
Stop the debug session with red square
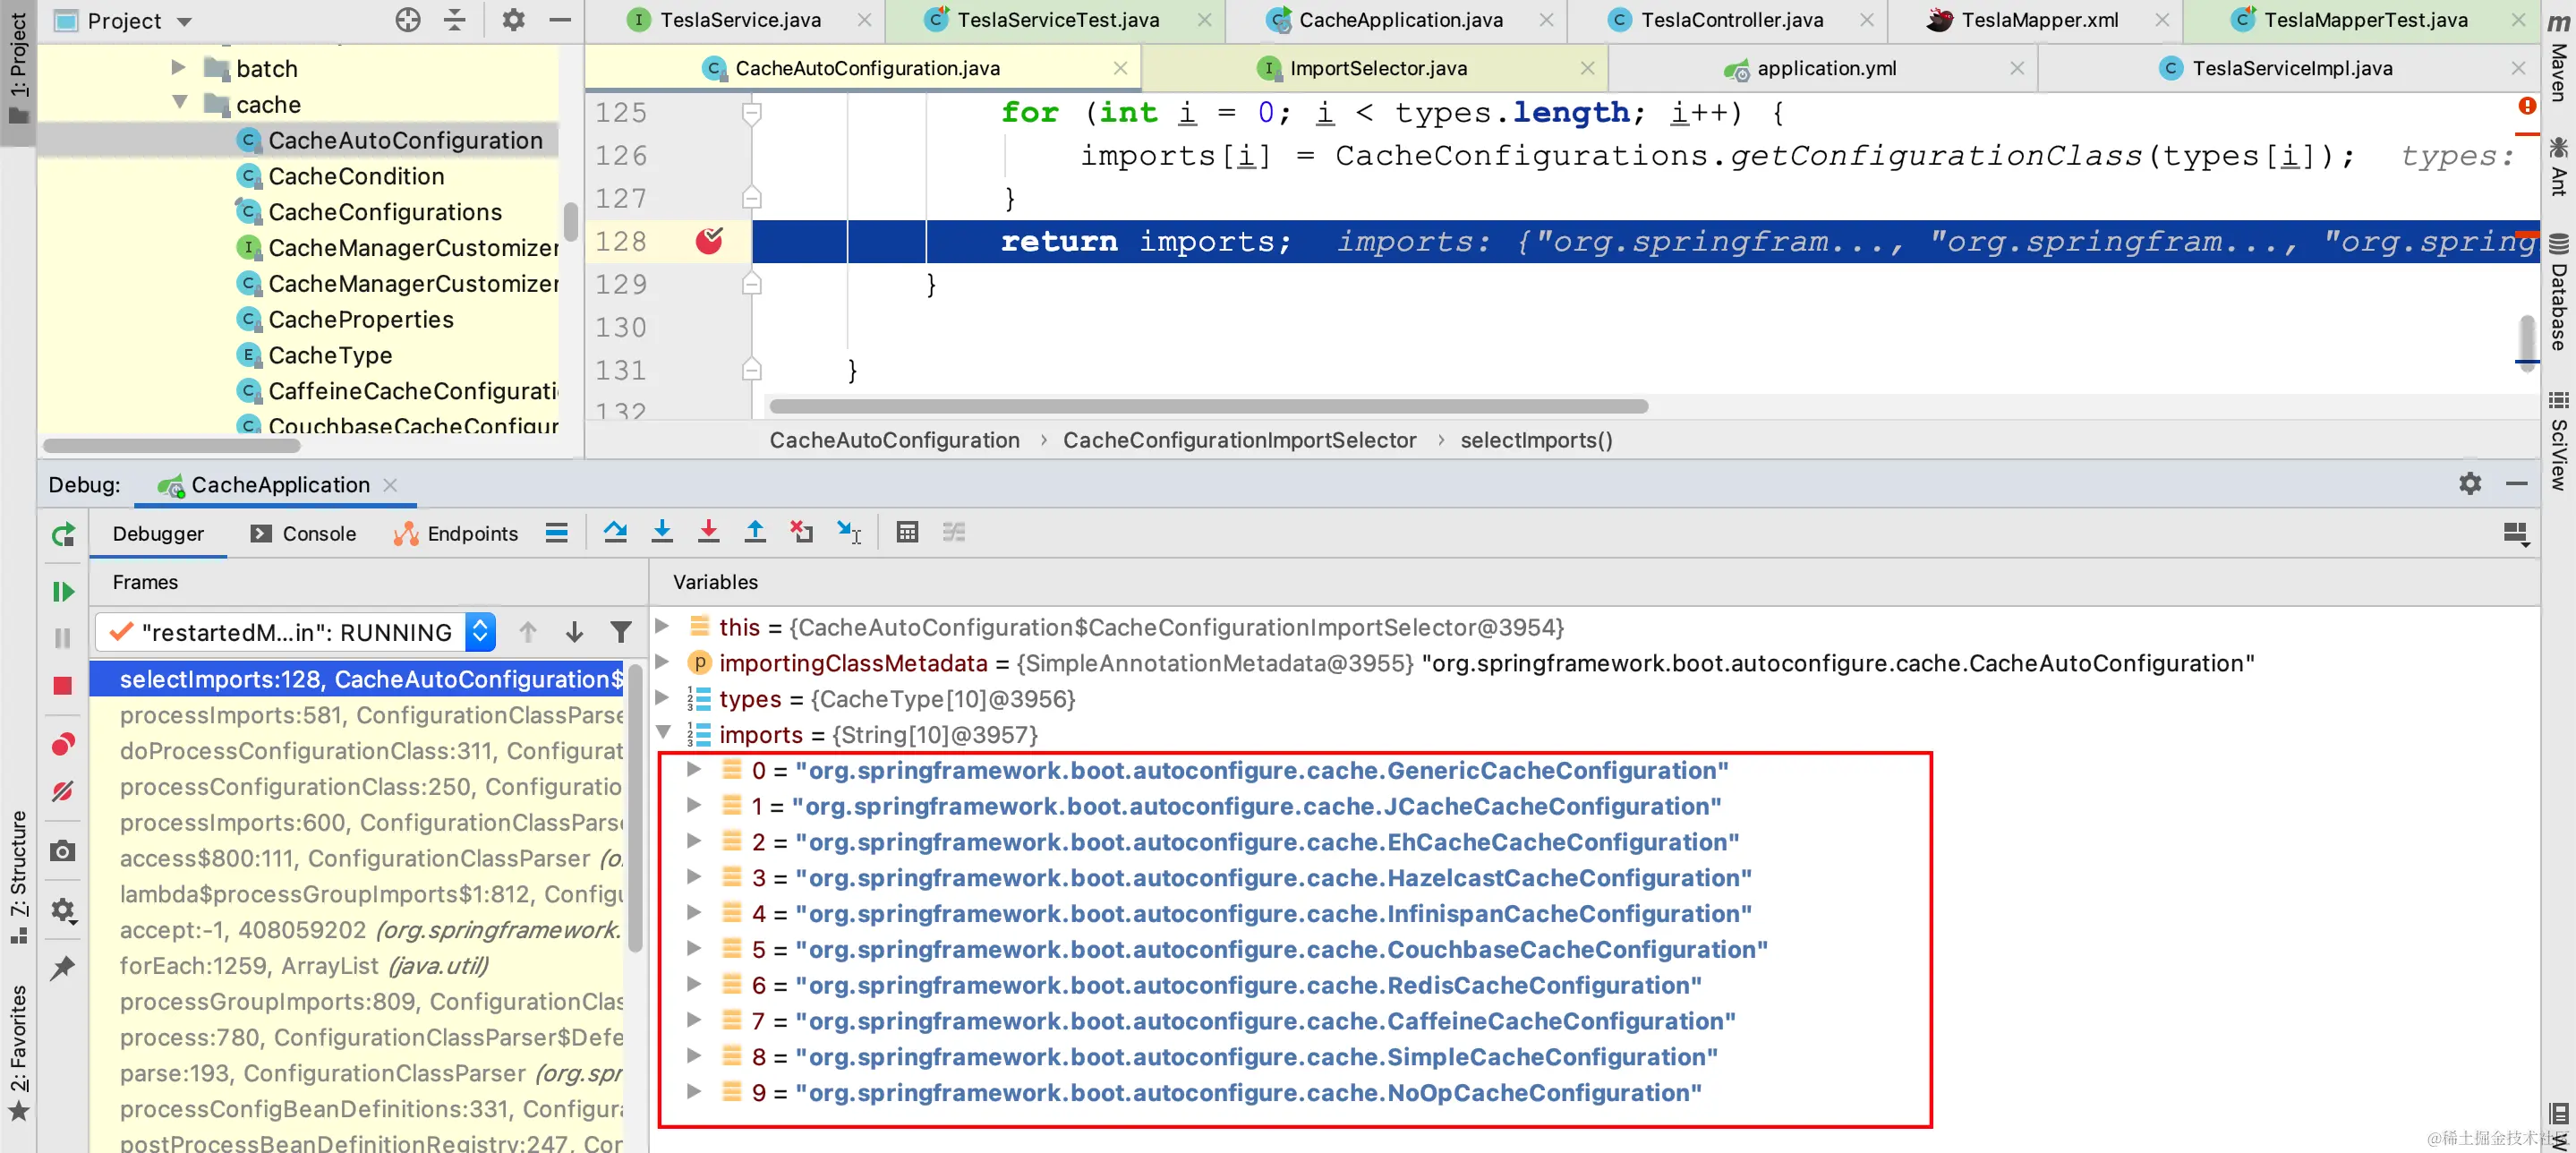point(63,686)
